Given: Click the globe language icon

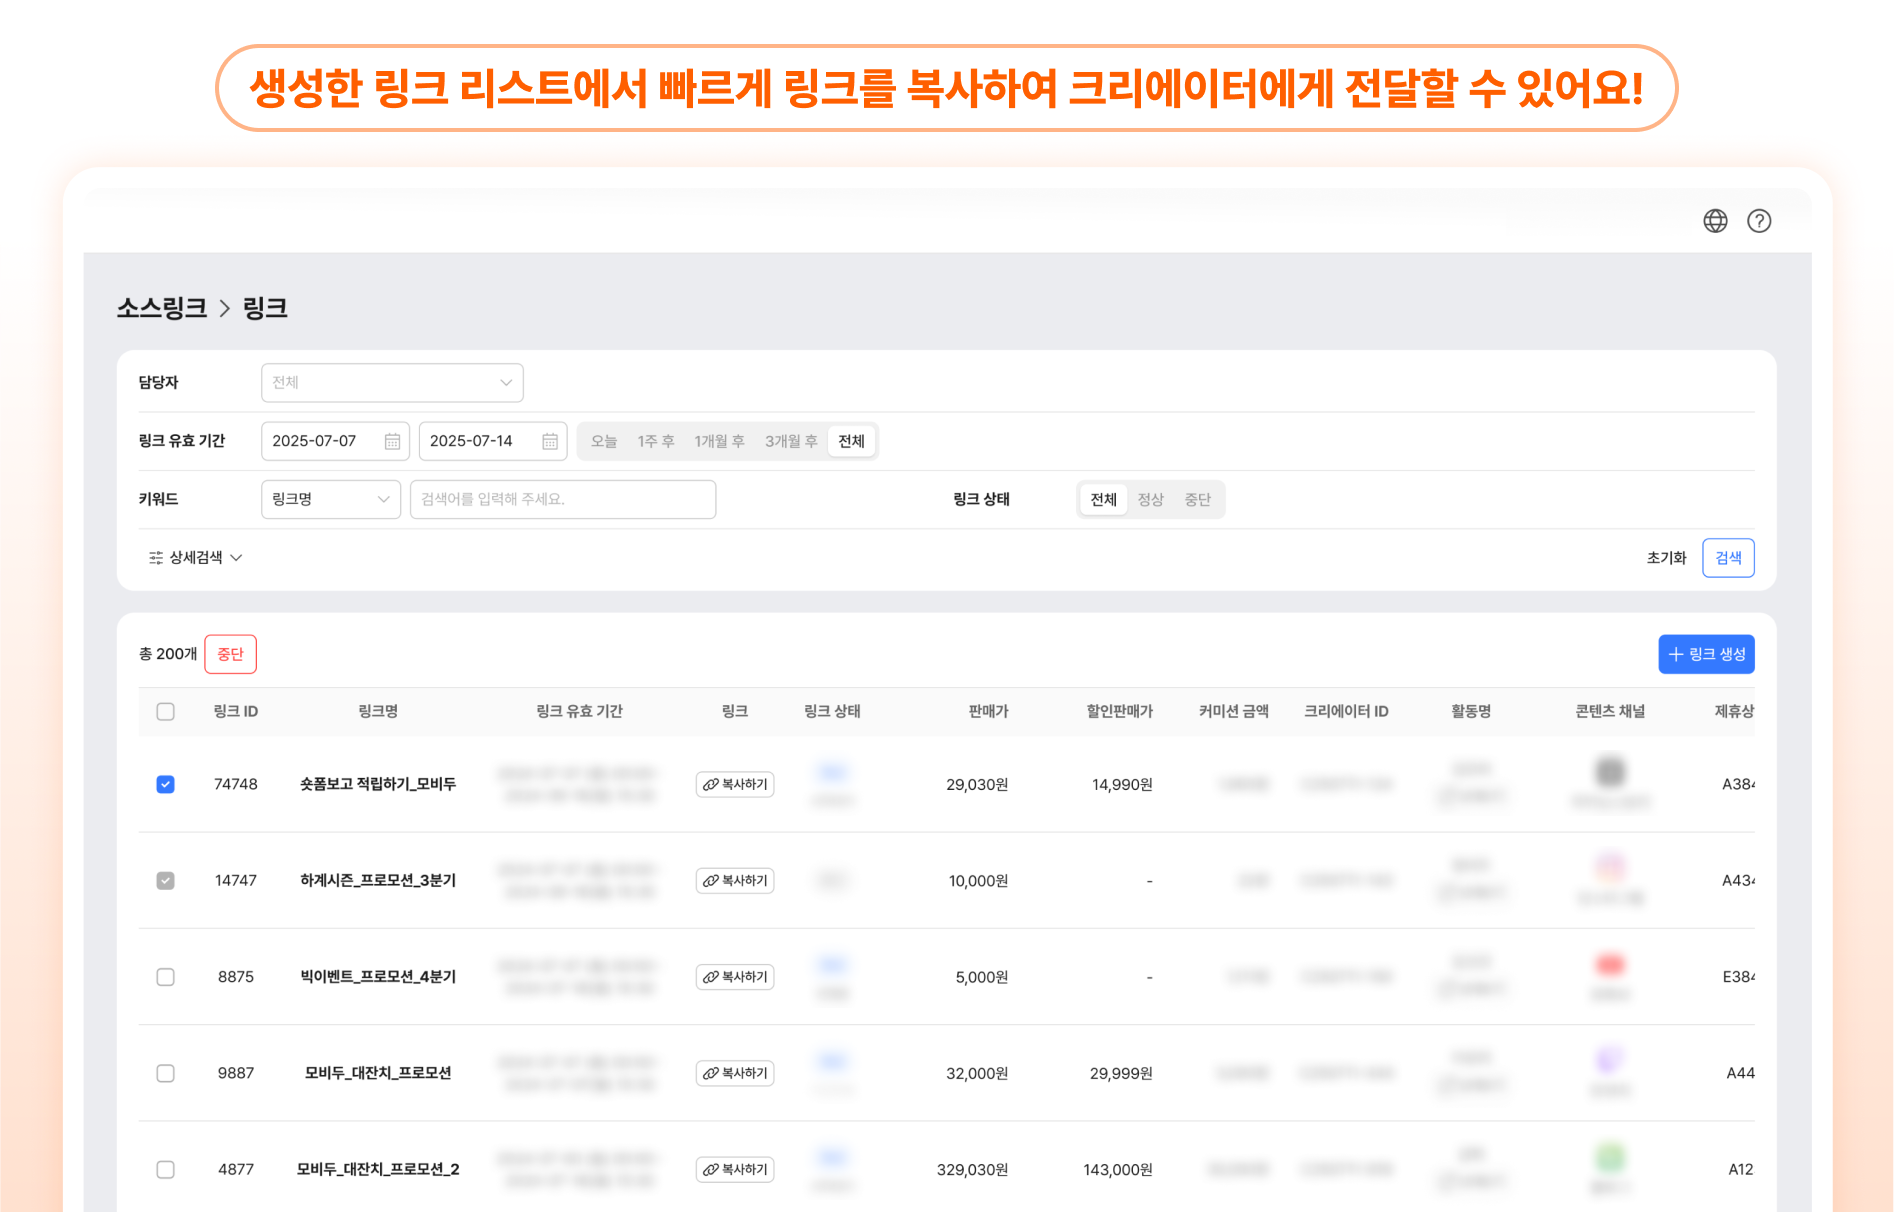Looking at the screenshot, I should click(x=1715, y=221).
